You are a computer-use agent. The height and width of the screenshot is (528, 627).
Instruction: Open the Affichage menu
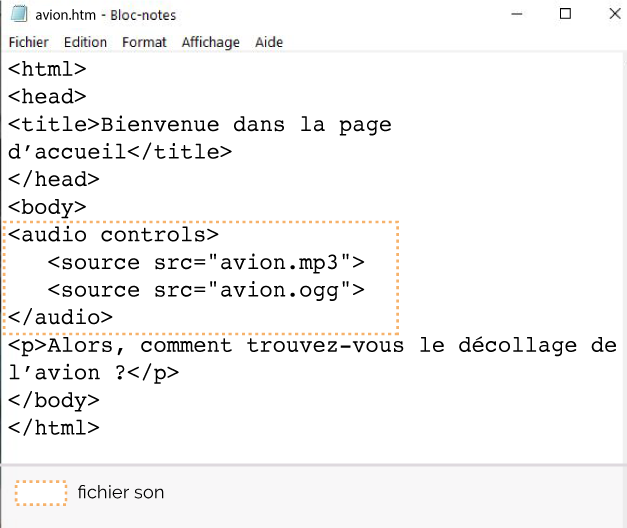click(x=211, y=42)
